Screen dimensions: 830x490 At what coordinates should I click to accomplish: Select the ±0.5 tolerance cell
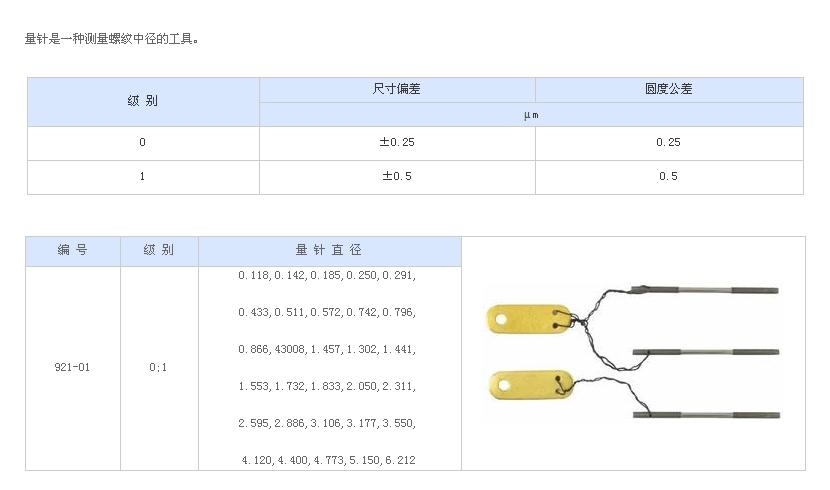pyautogui.click(x=397, y=177)
